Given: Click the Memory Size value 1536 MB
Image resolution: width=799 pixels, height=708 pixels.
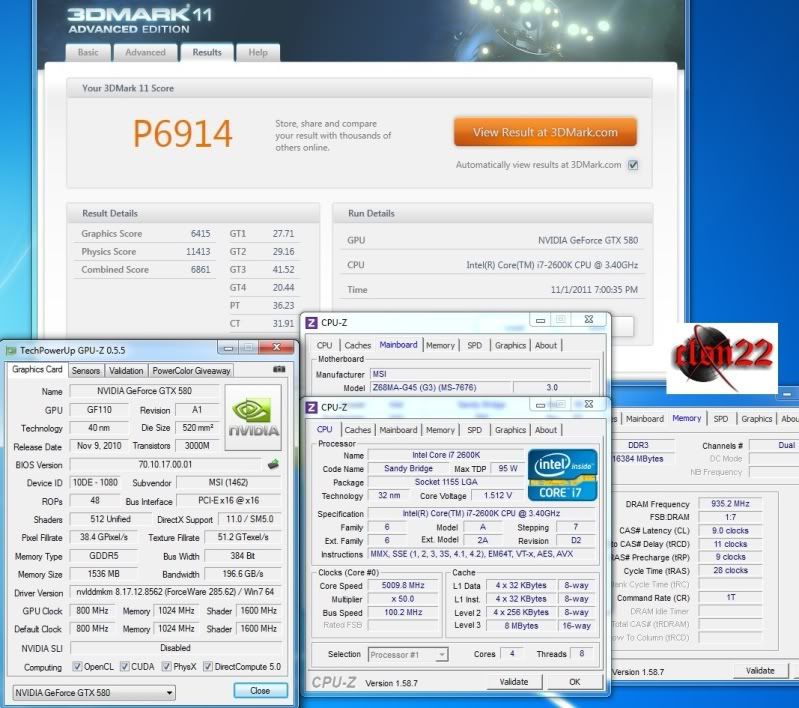Looking at the screenshot, I should (103, 574).
